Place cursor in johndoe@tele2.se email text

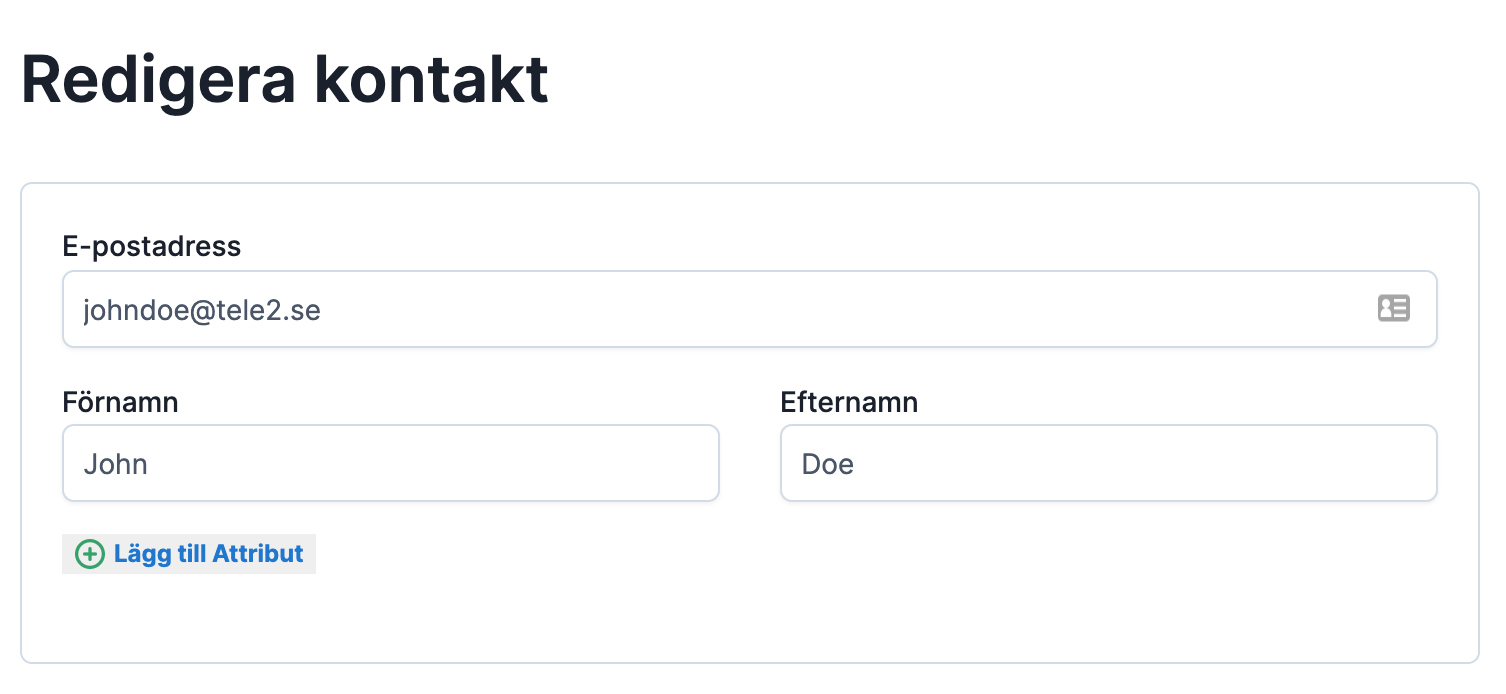[x=202, y=310]
